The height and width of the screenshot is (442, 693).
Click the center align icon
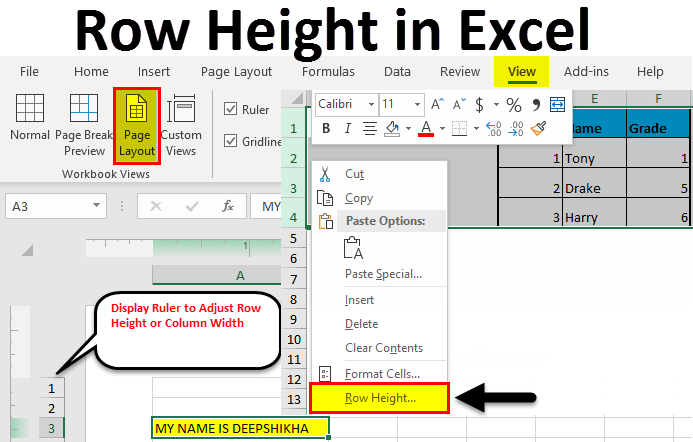click(x=369, y=128)
